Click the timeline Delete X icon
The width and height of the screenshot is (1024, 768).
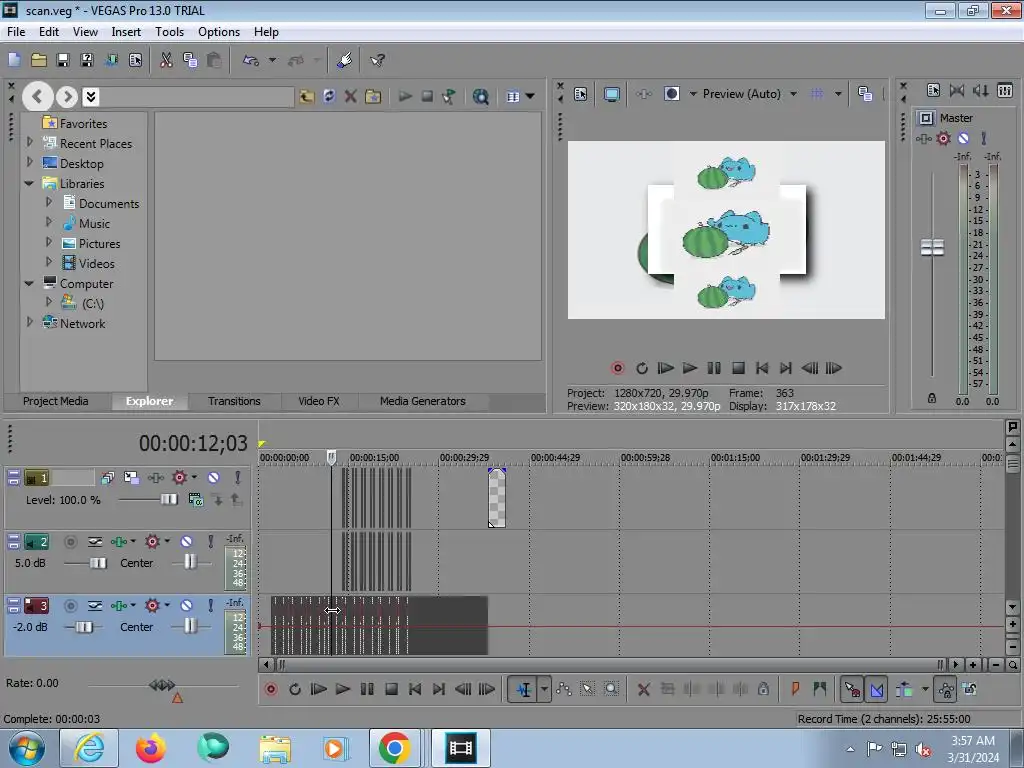coord(643,689)
